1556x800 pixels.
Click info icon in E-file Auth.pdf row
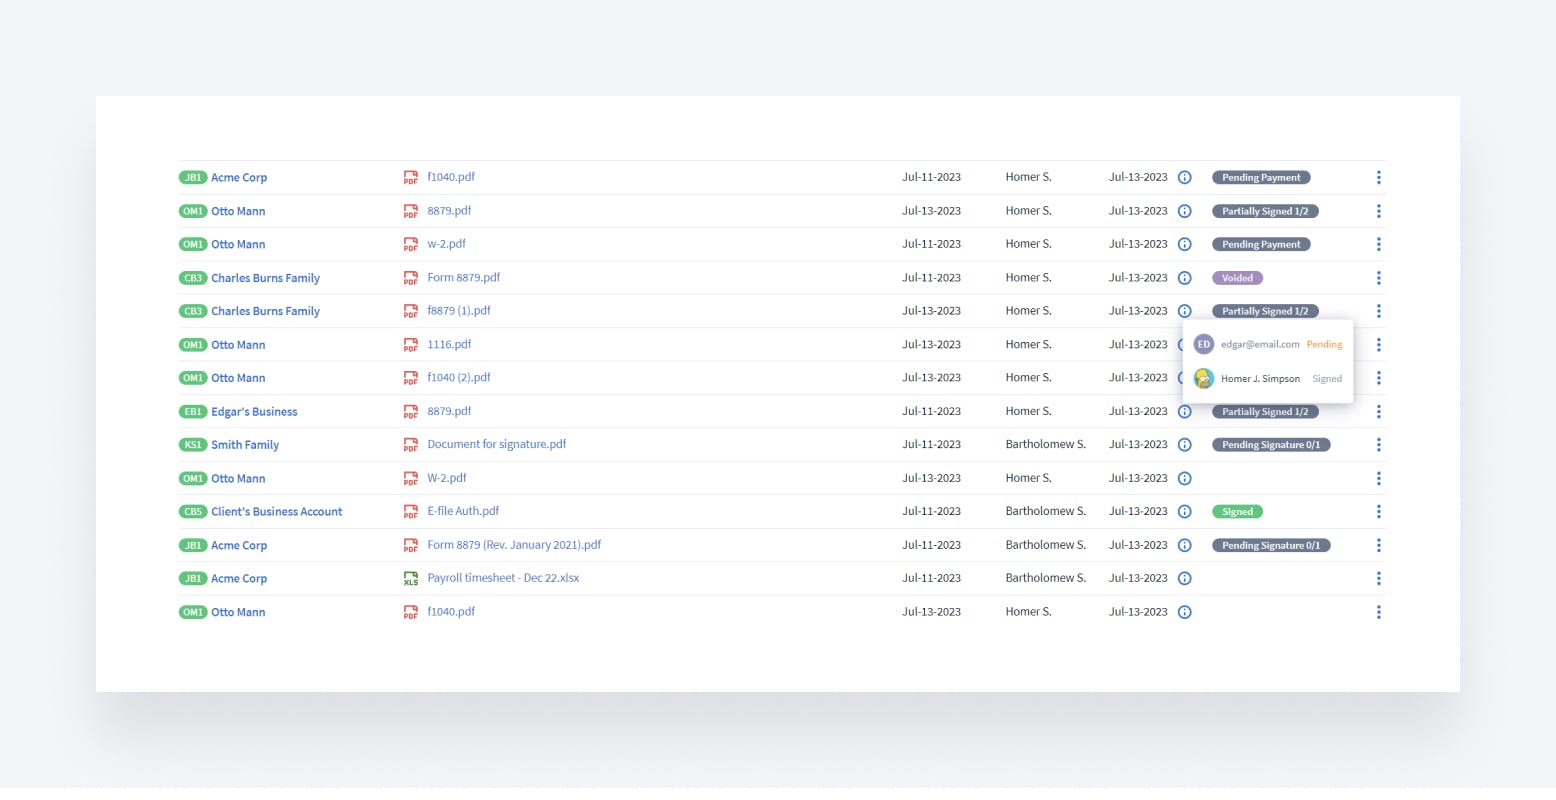coord(1184,512)
